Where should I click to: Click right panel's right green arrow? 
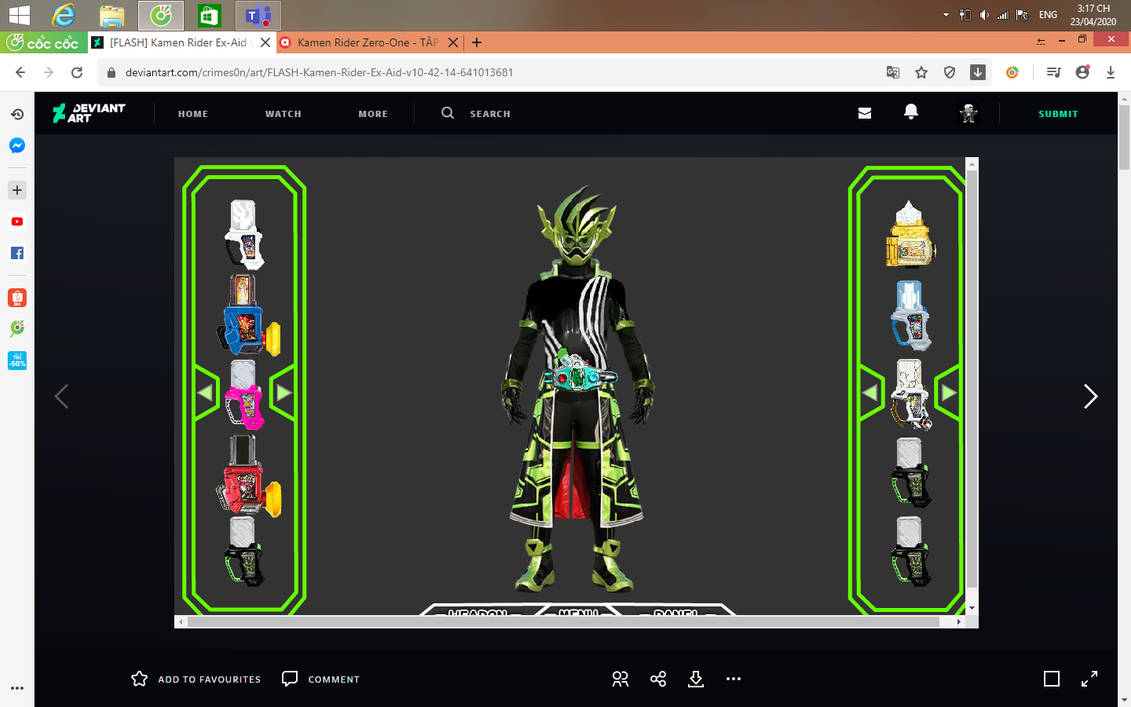(949, 392)
